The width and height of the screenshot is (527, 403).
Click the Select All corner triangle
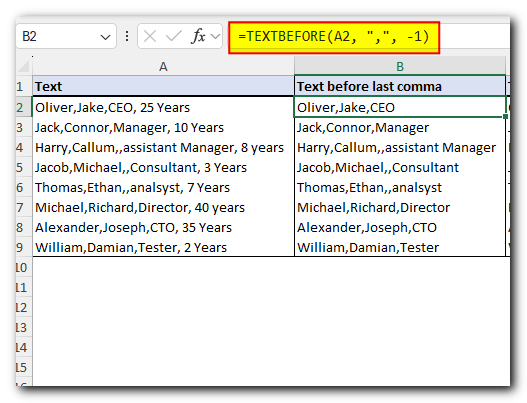[x=24, y=66]
